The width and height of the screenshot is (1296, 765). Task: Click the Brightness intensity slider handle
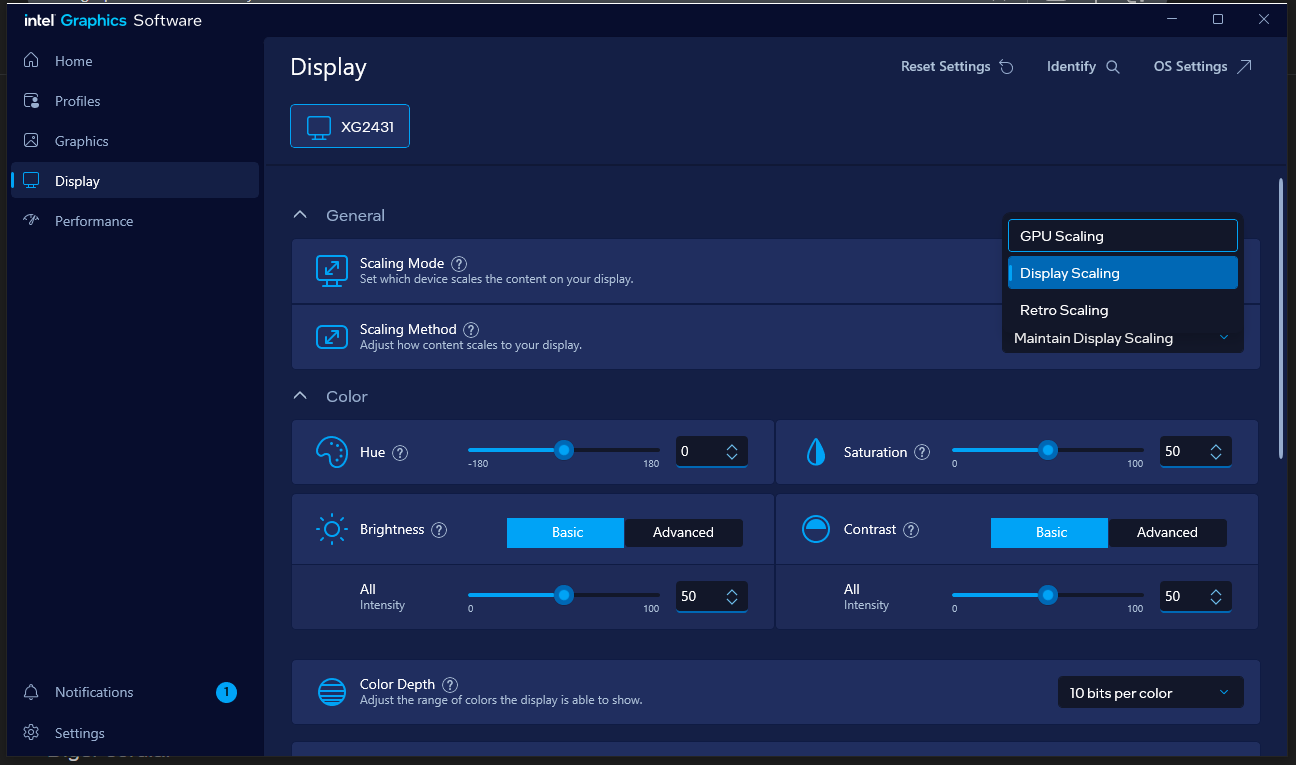click(564, 596)
